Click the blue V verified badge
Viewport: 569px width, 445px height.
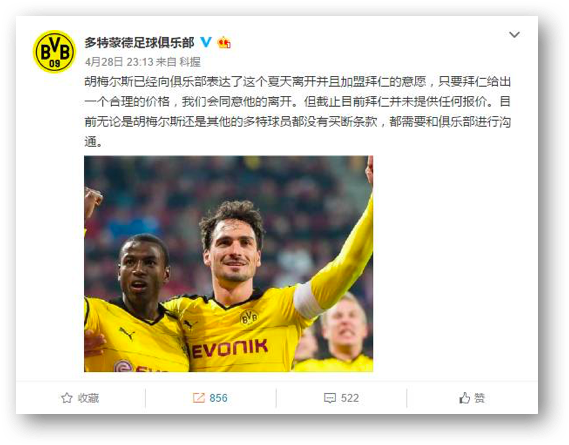206,42
